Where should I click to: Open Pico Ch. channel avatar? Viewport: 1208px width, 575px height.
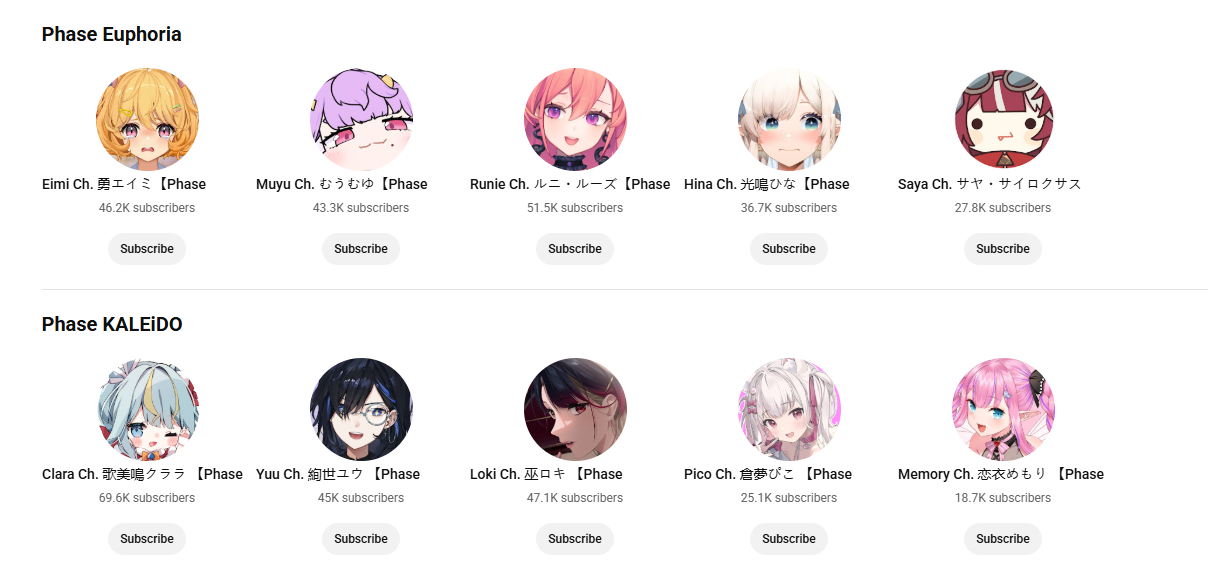coord(789,409)
